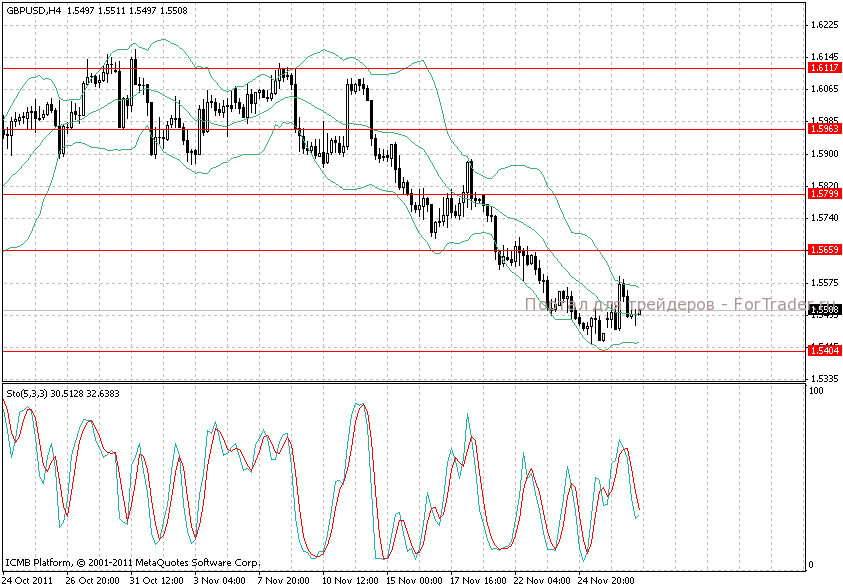Click the 1.5740 price axis value
The image size is (843, 588).
[824, 218]
